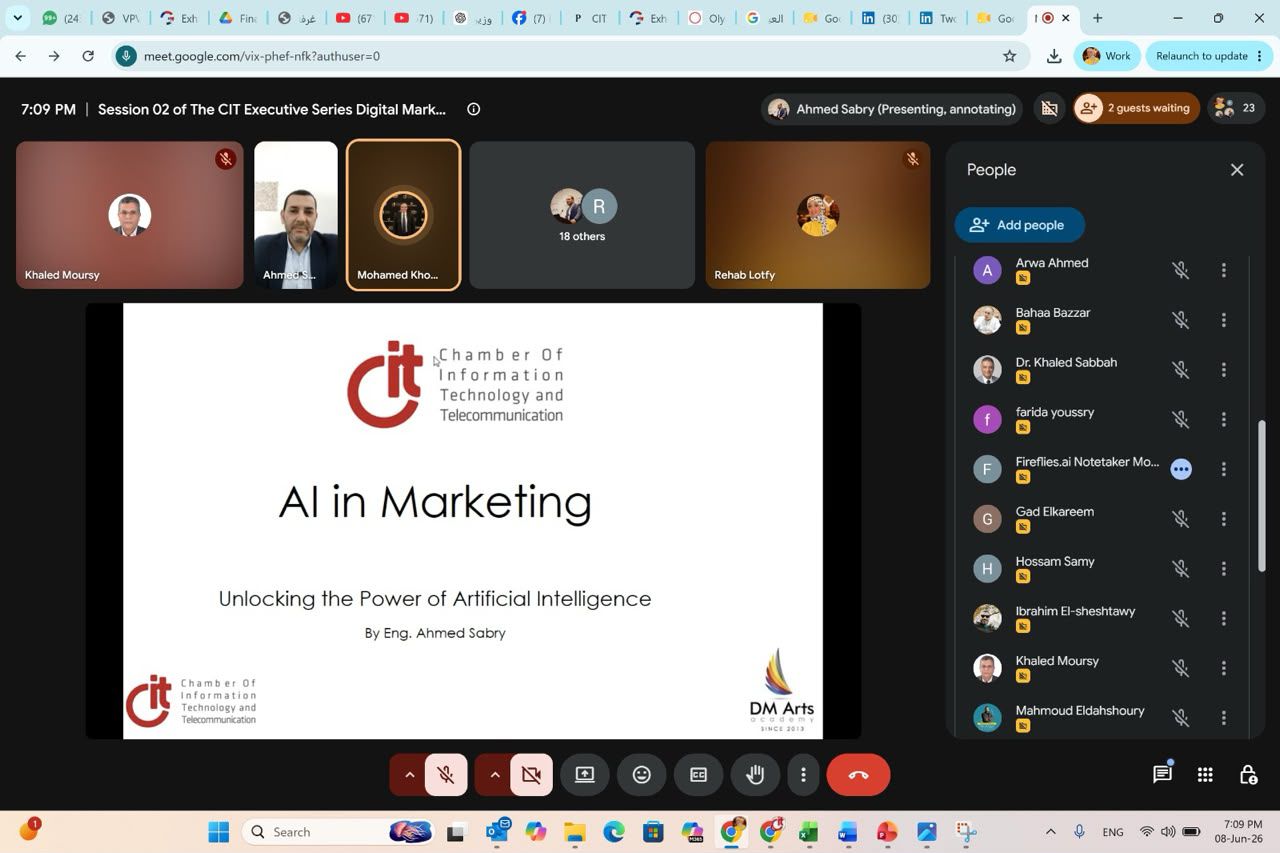Select Rehab Lotfy video tile
Image resolution: width=1280 pixels, height=853 pixels.
click(818, 215)
